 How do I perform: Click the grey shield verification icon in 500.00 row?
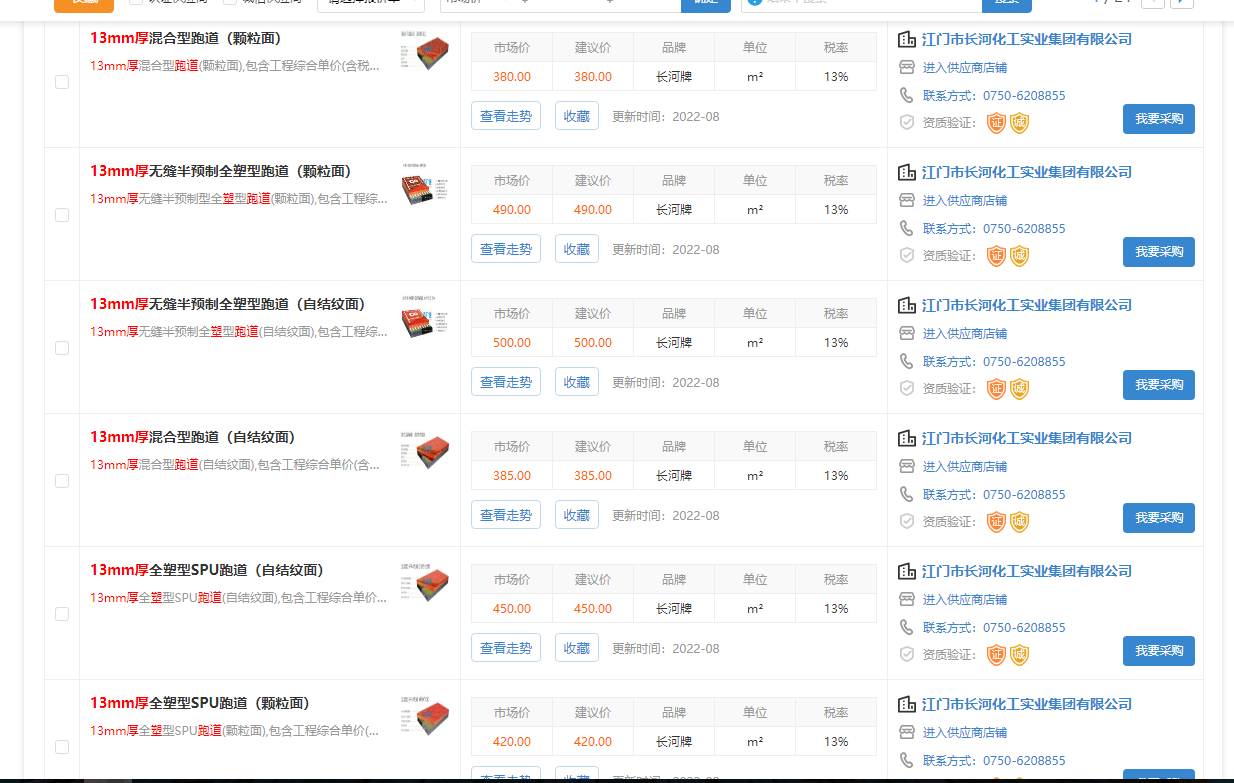(907, 388)
